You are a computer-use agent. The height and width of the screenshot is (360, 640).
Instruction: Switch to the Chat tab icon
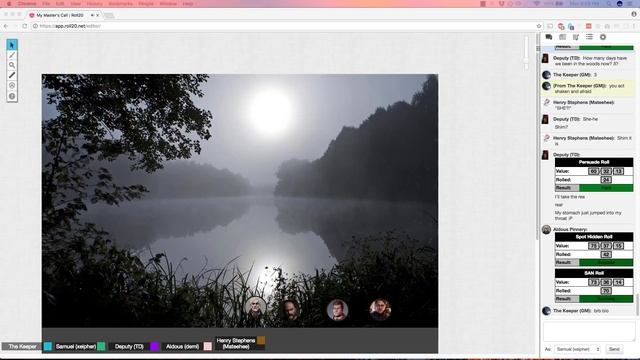click(x=549, y=37)
